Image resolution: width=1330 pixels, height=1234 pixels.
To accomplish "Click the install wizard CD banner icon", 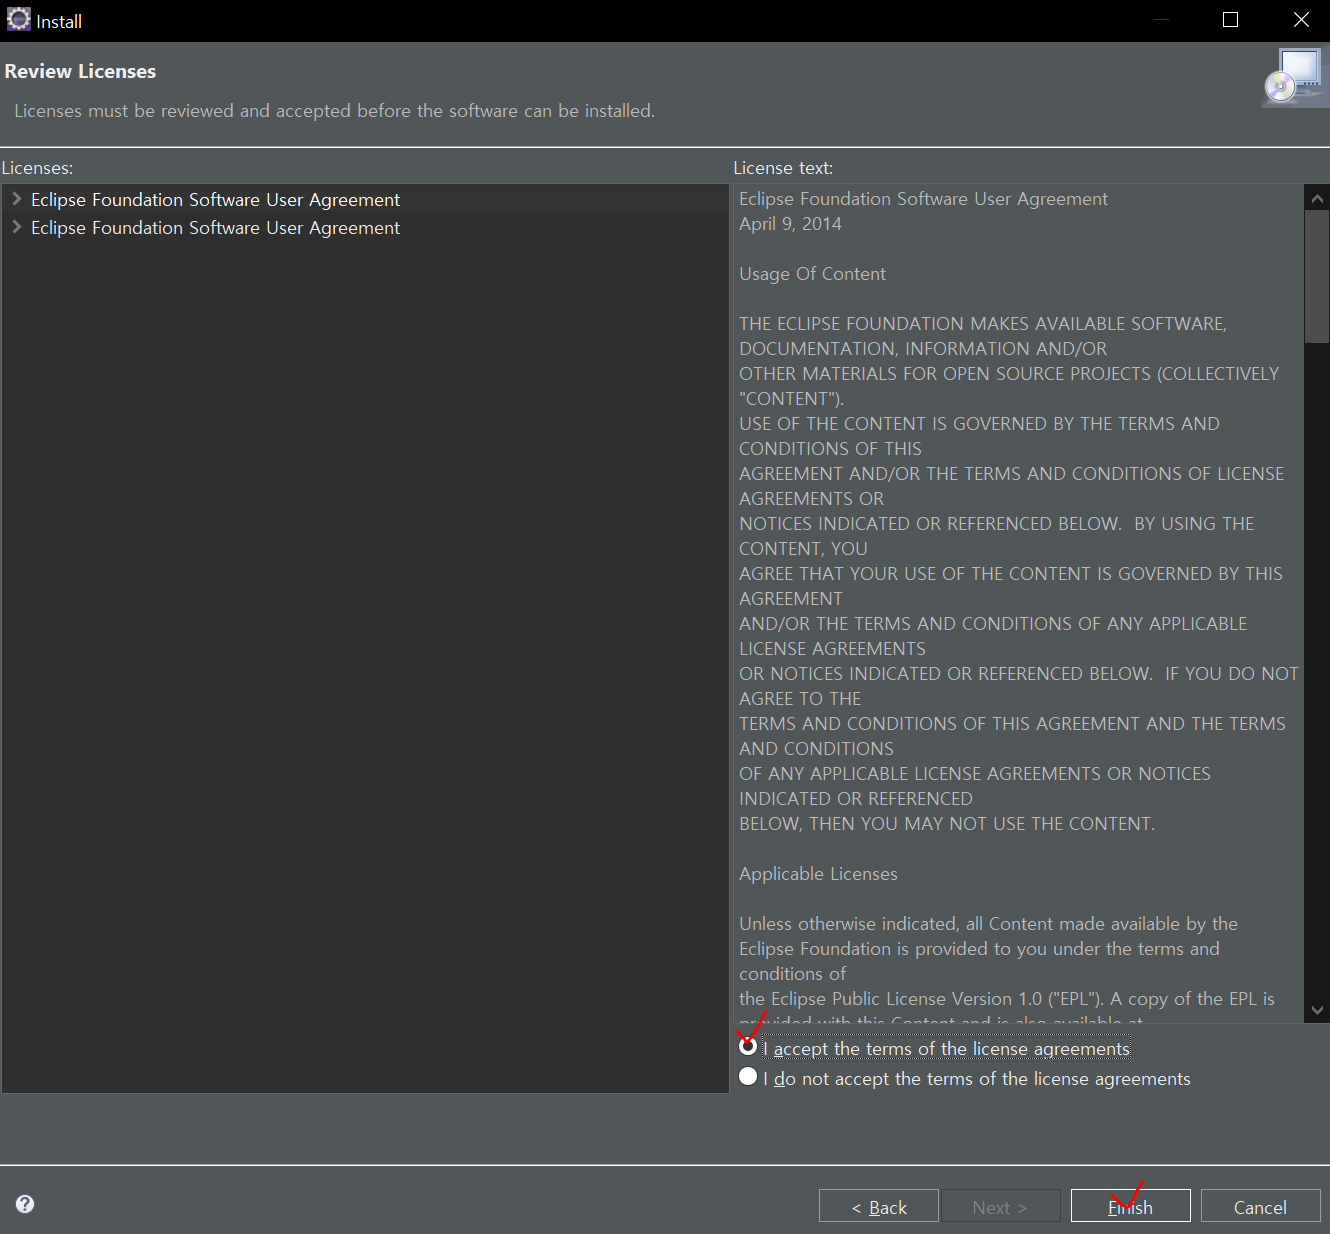I will click(x=1295, y=77).
